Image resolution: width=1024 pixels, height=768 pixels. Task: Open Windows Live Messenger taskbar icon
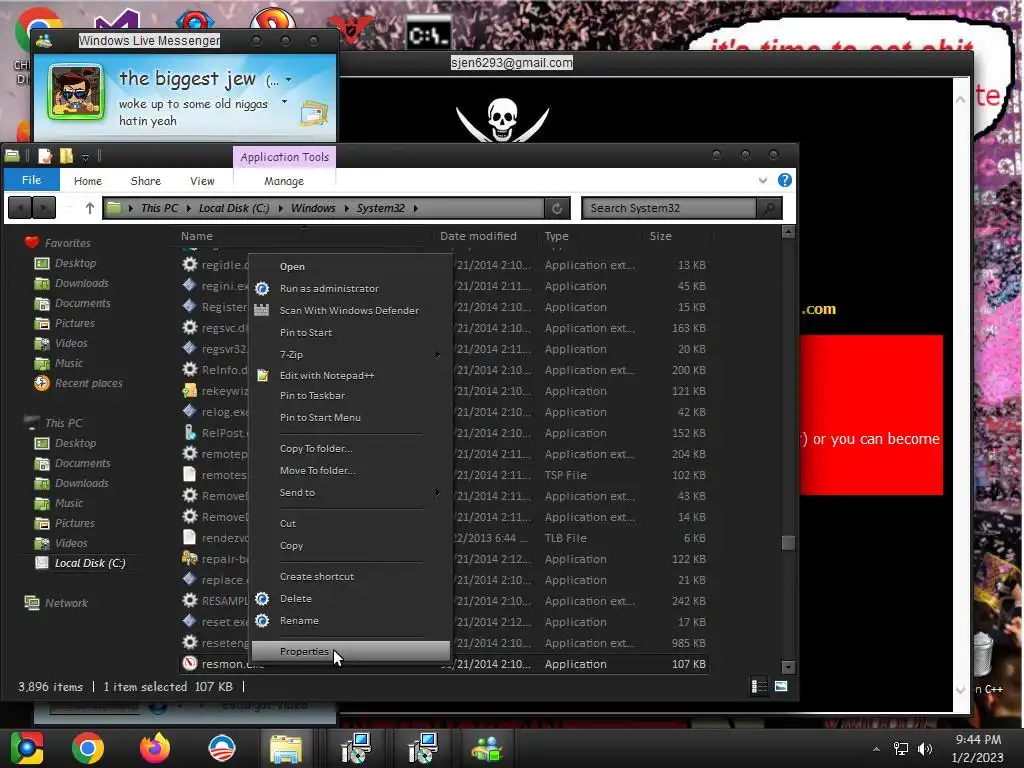coord(487,748)
